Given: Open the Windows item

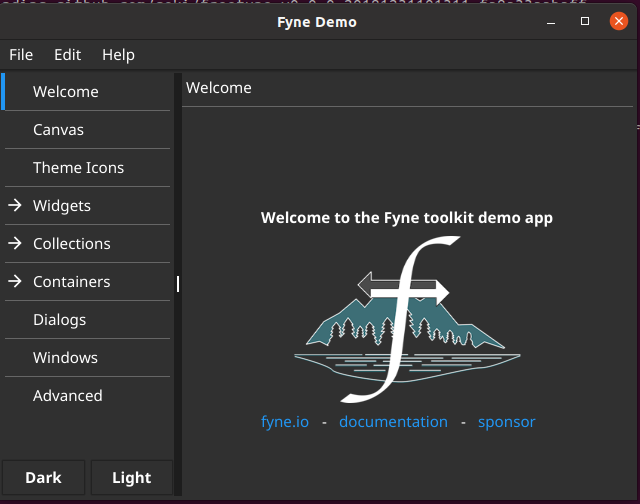Looking at the screenshot, I should (x=87, y=358).
